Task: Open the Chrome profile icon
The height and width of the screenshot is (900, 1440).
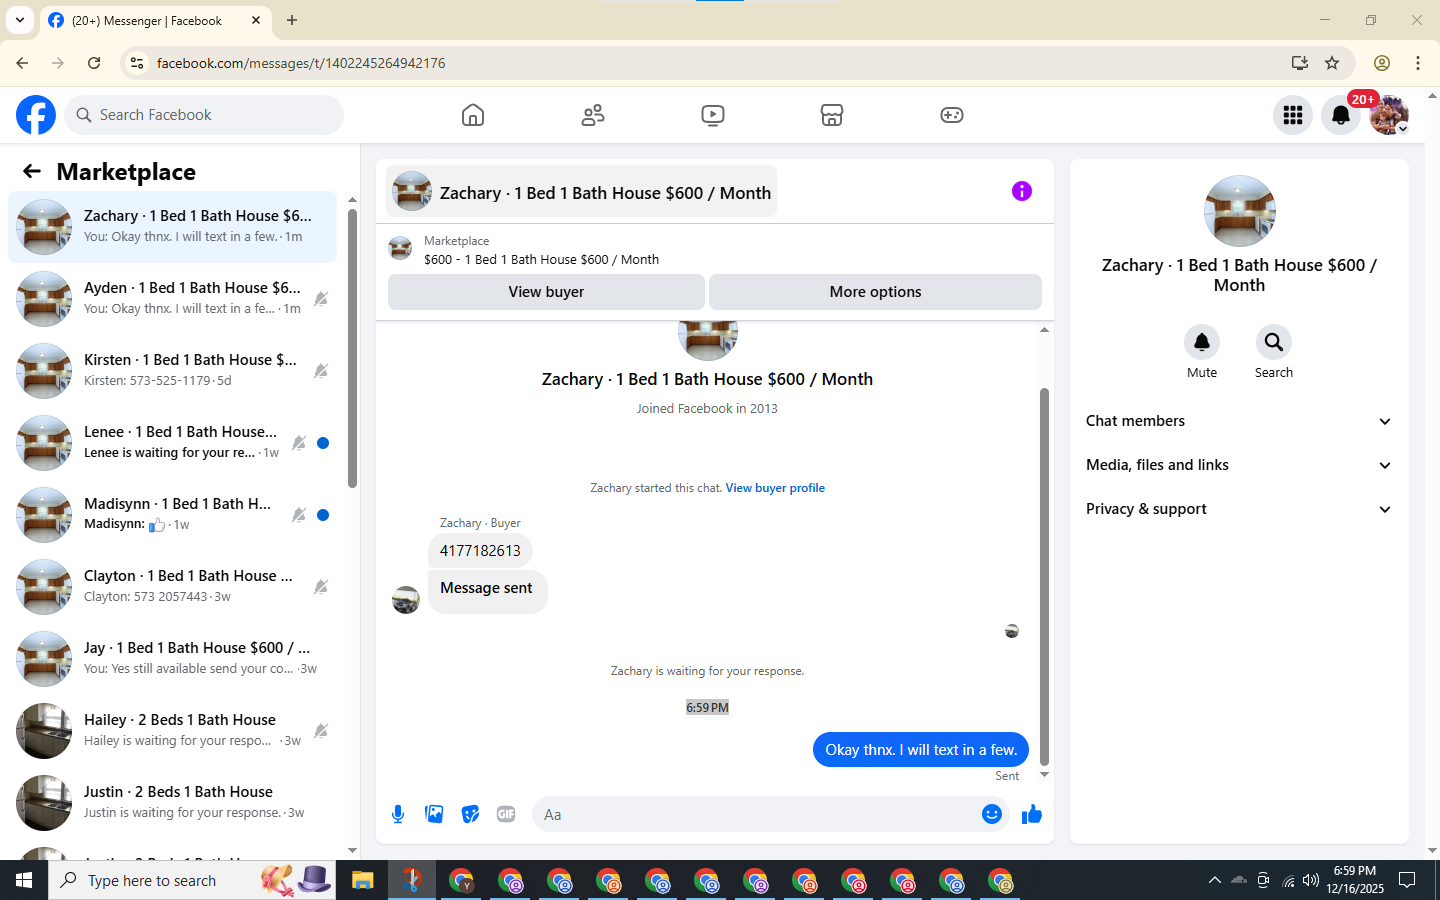Action: [1382, 63]
